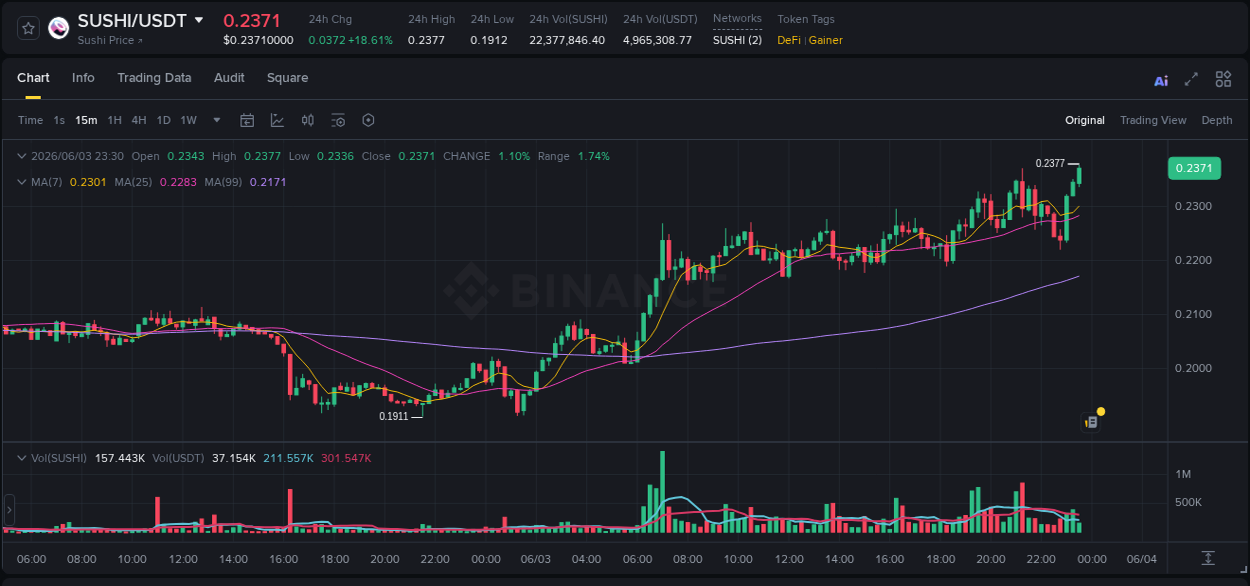Expand the chart to fullscreen

click(x=1191, y=79)
